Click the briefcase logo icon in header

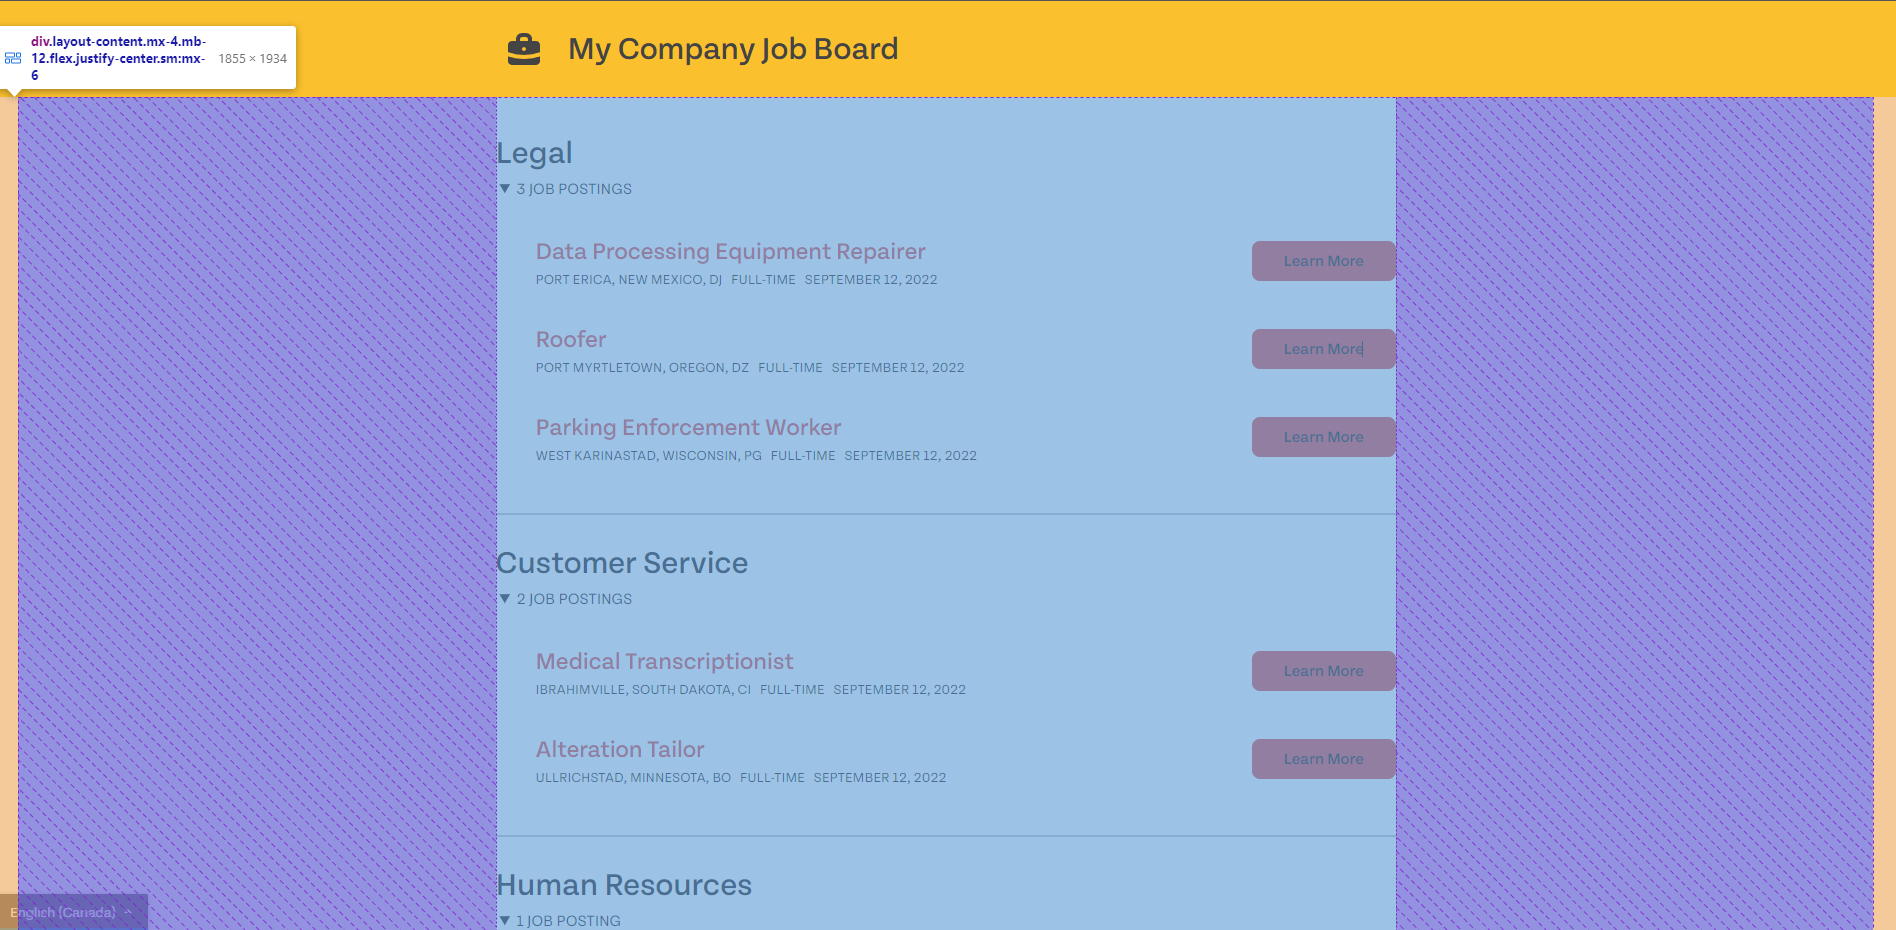pos(524,49)
